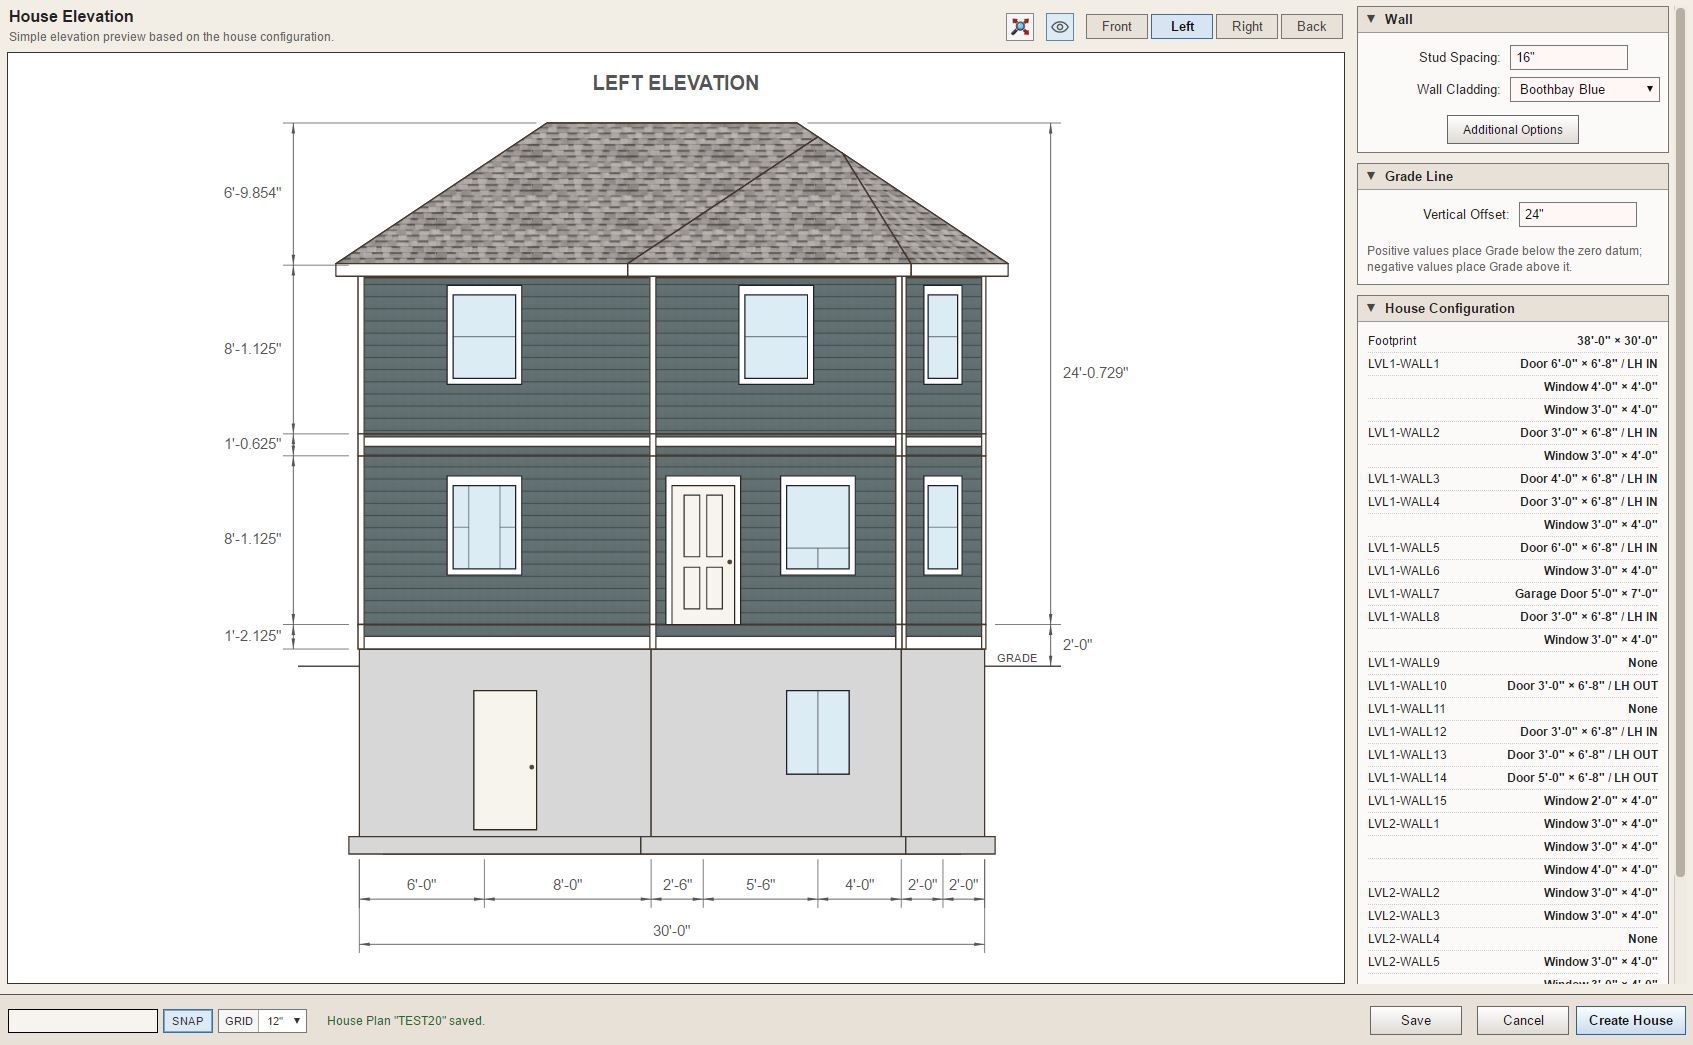Click the GRID button

point(239,1021)
